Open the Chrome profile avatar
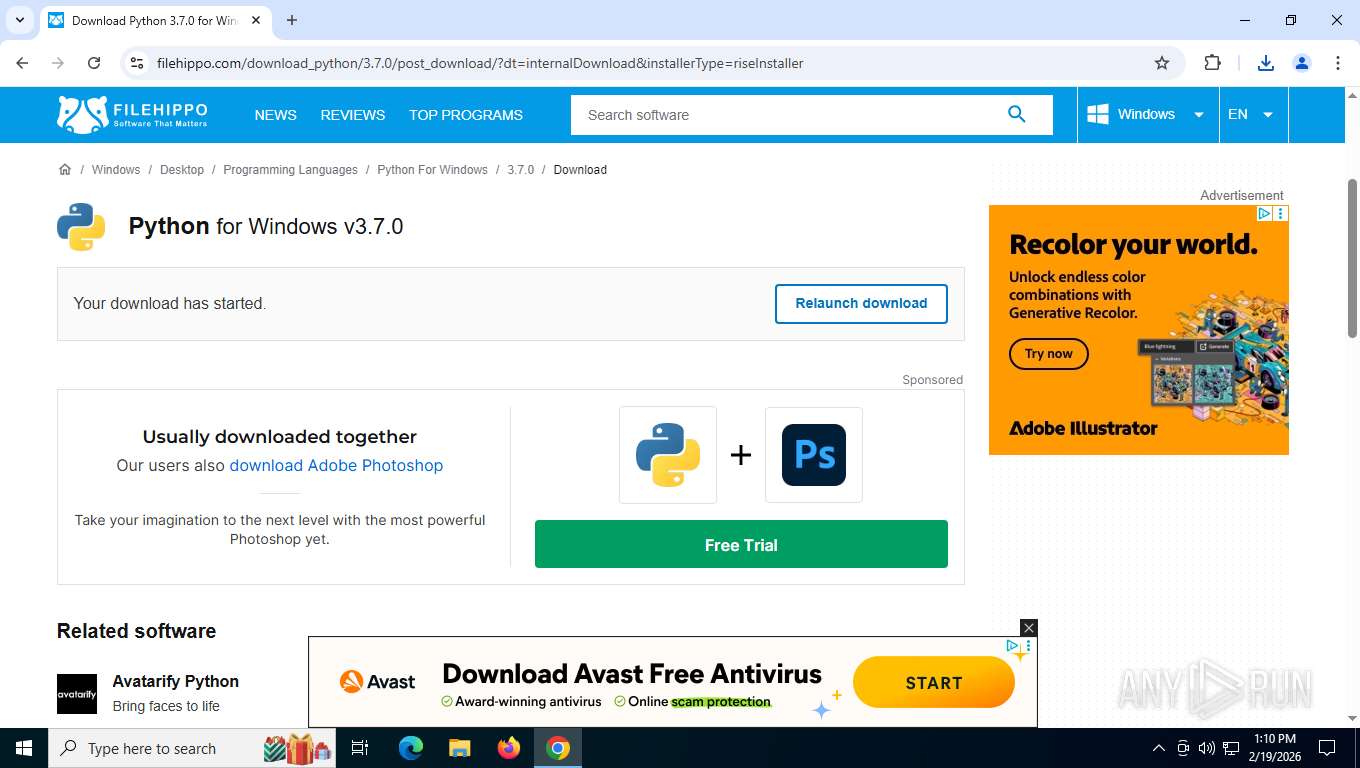1360x768 pixels. 1302,63
